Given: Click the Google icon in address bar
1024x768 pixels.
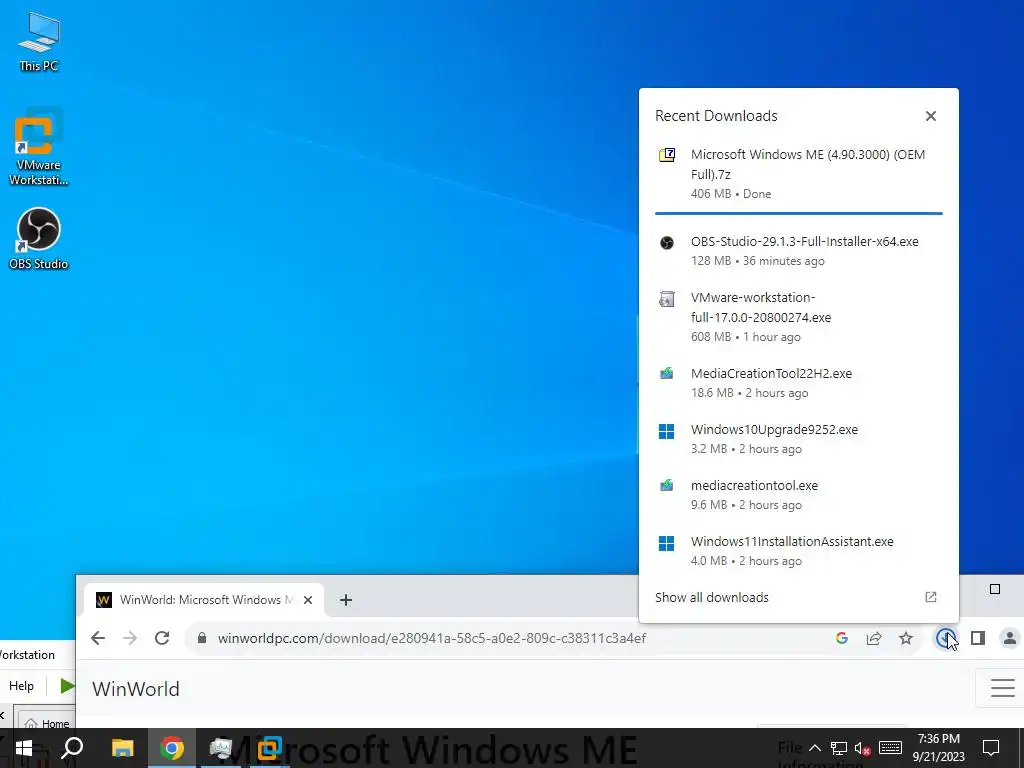Looking at the screenshot, I should click(842, 638).
